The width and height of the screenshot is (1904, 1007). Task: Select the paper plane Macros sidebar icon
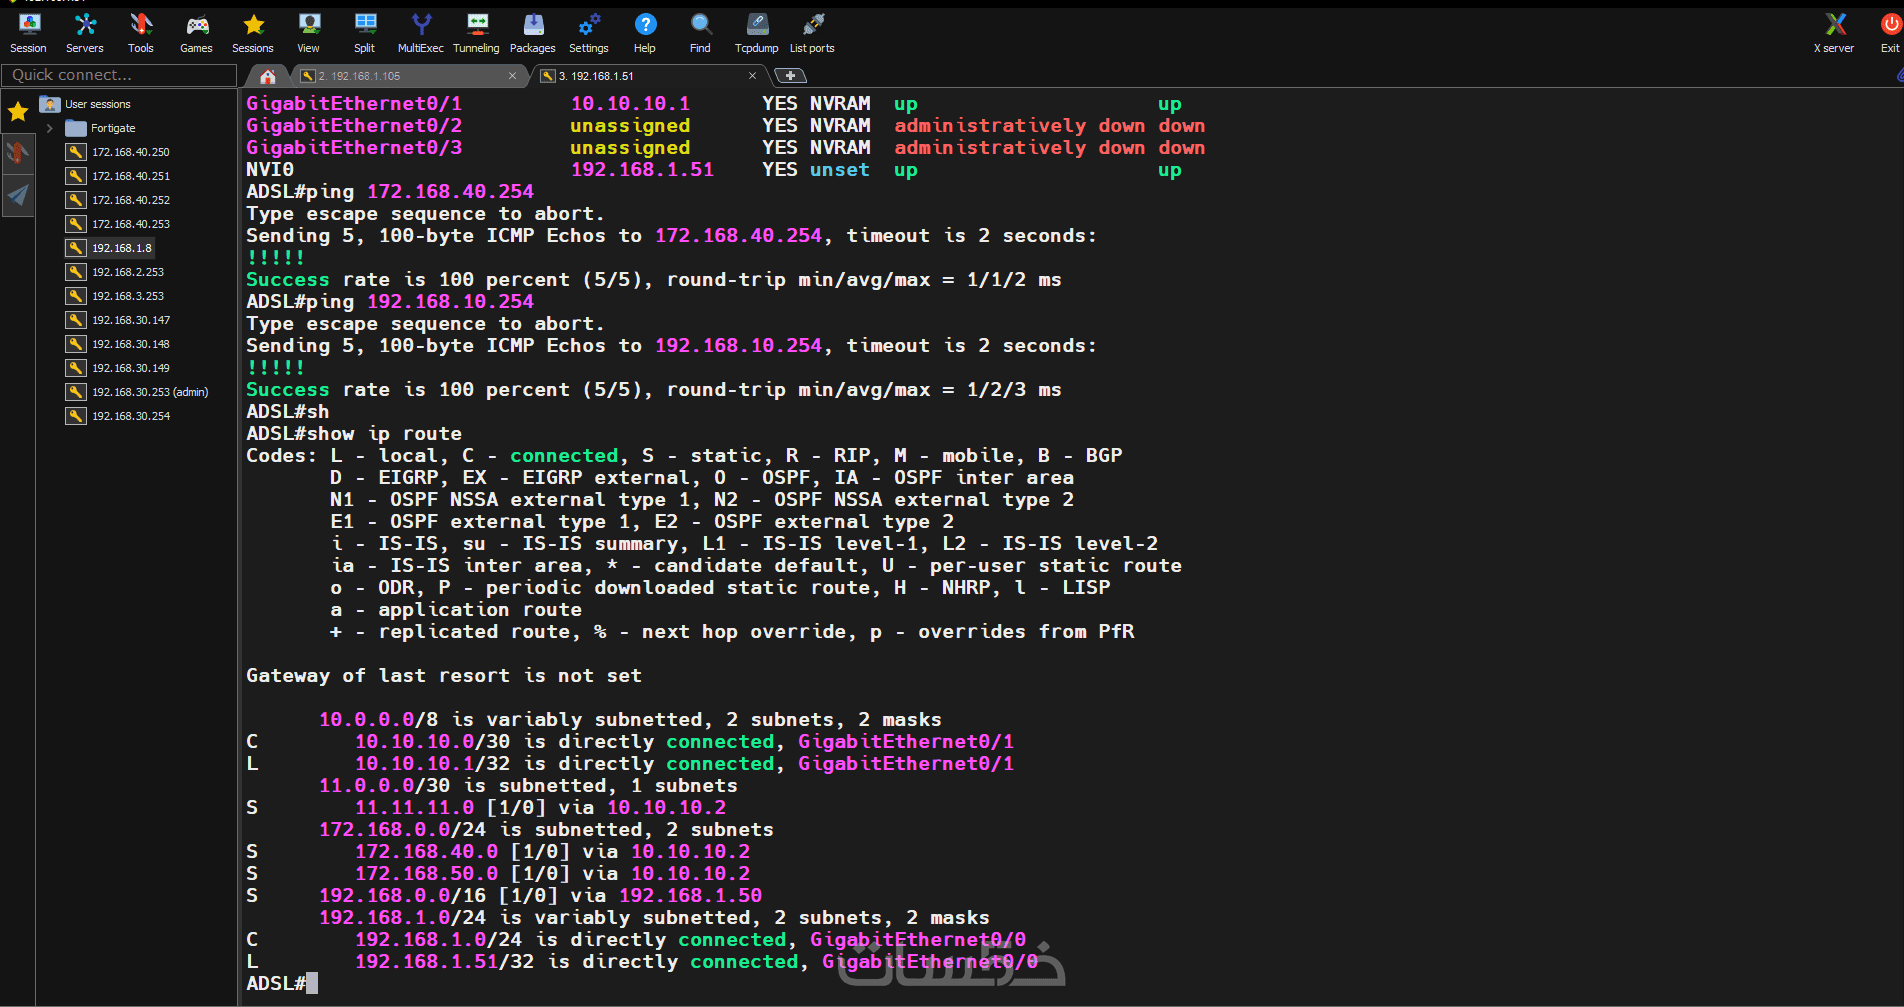18,195
